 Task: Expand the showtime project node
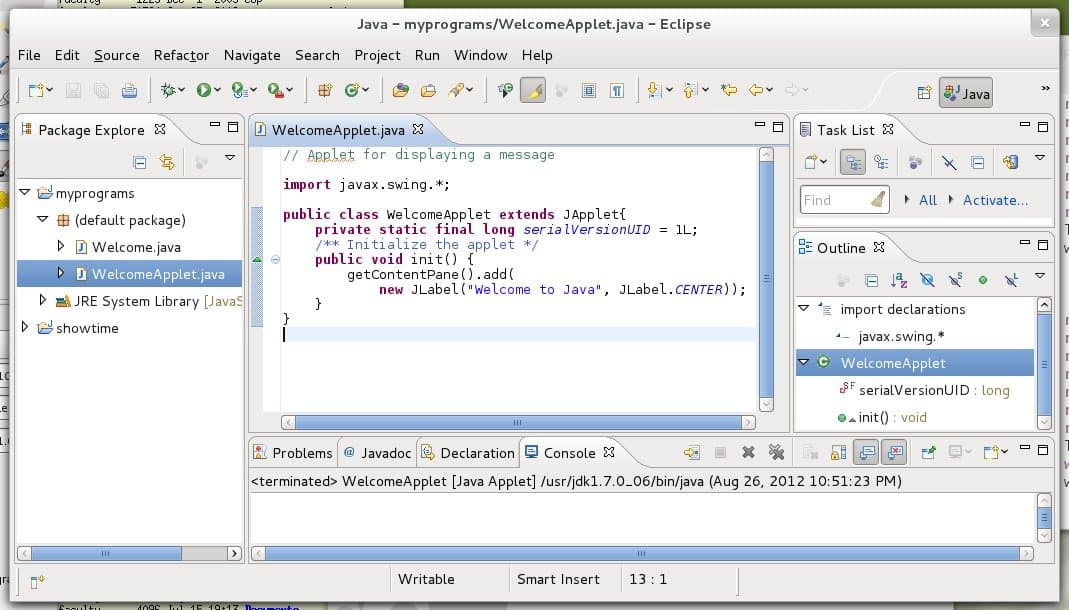click(x=26, y=327)
